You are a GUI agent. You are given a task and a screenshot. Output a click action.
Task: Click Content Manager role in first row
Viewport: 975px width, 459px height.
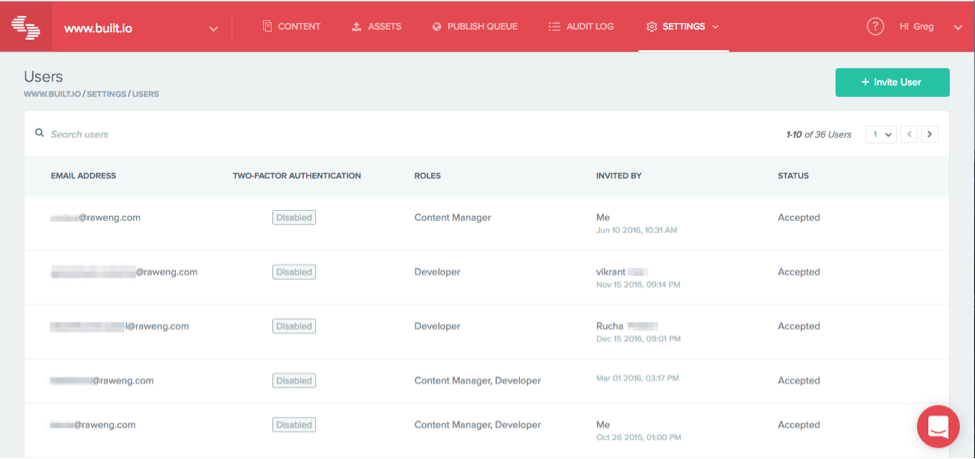coord(453,218)
